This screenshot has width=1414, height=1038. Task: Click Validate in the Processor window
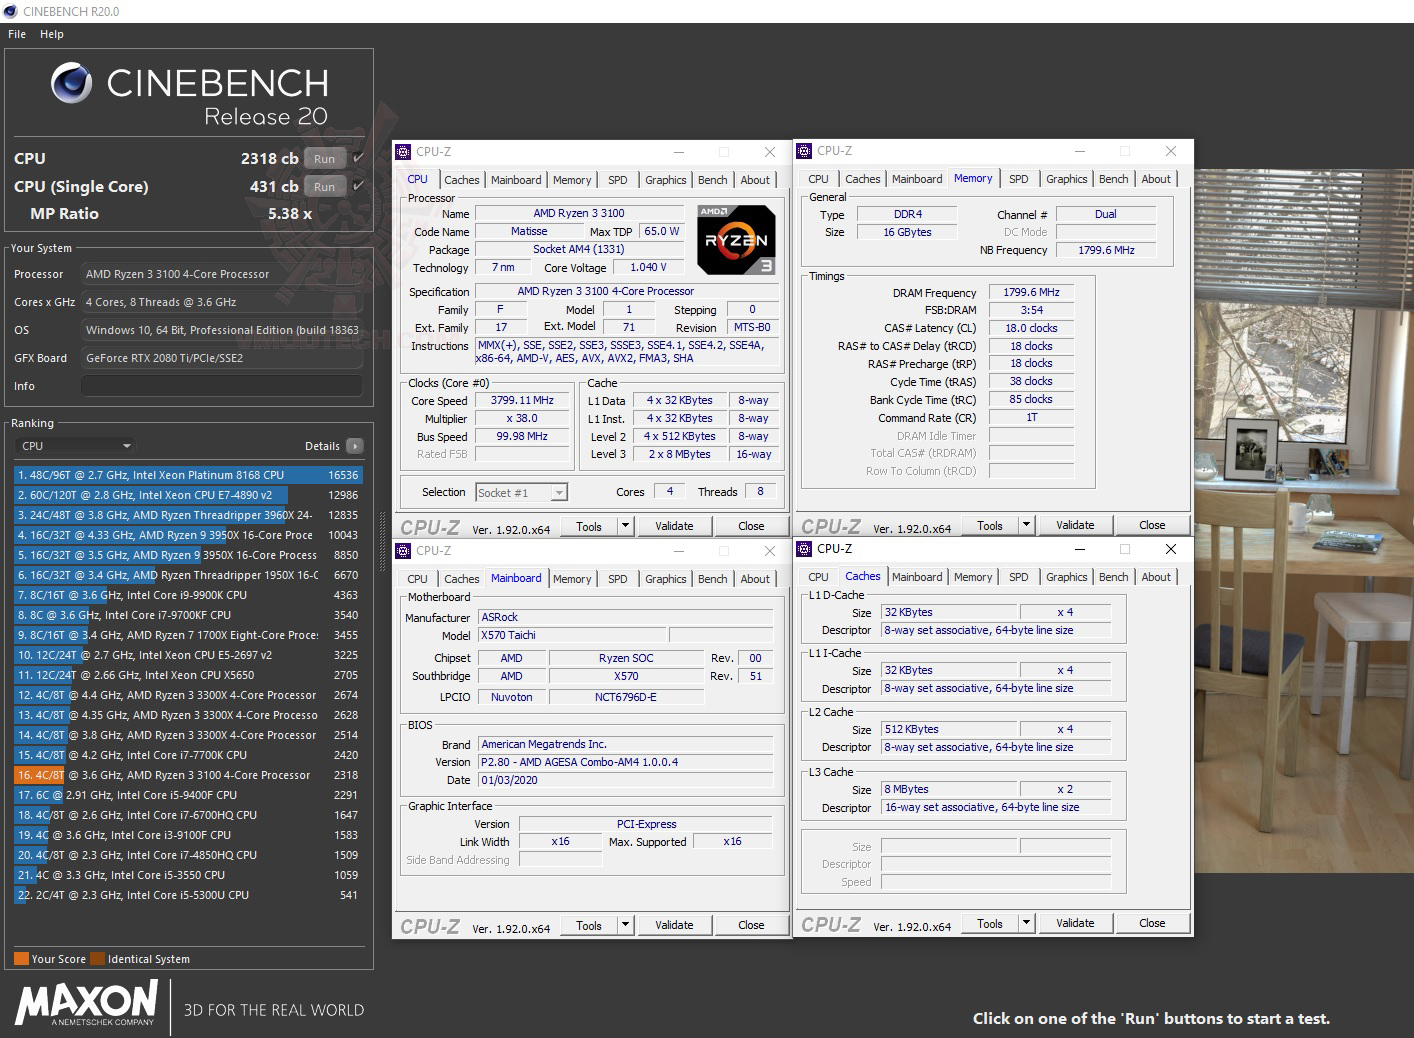click(674, 526)
